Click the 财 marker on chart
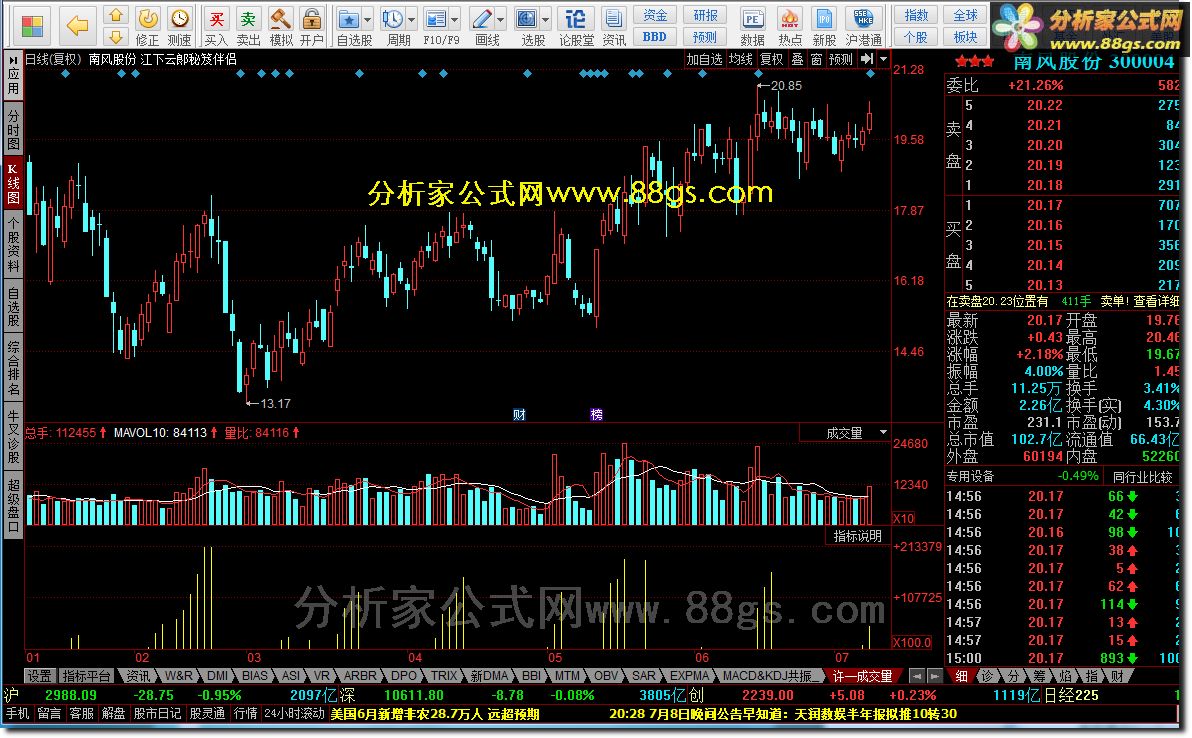 point(519,414)
